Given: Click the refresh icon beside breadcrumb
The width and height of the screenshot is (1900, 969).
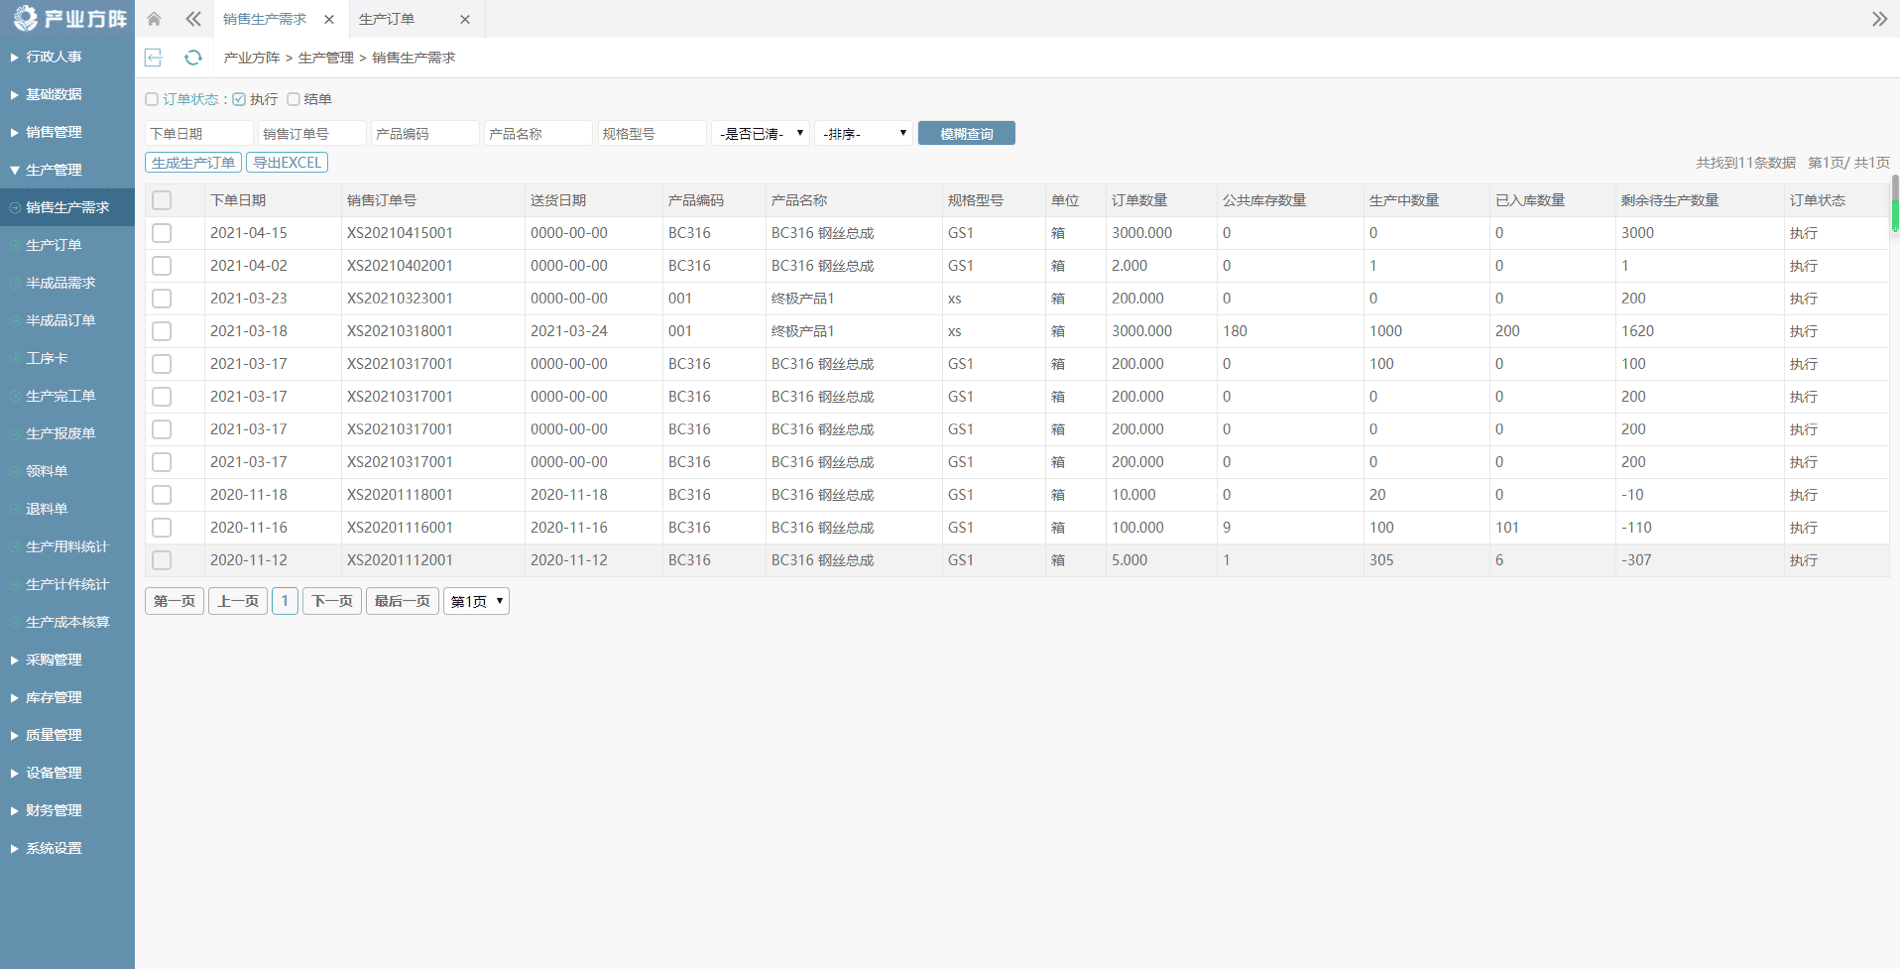Looking at the screenshot, I should click(x=193, y=58).
